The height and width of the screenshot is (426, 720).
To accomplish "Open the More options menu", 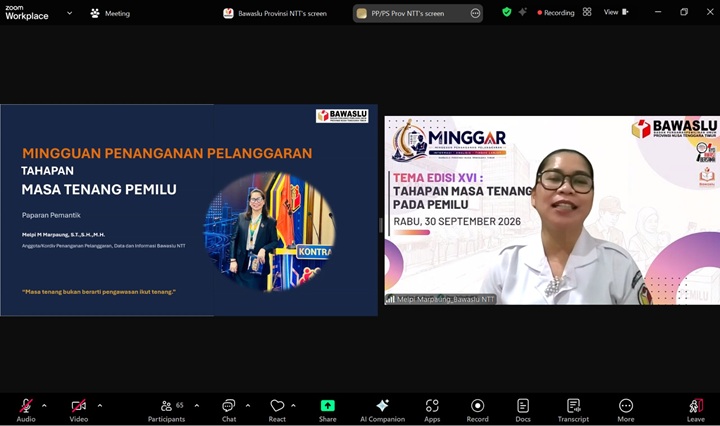I will [626, 410].
